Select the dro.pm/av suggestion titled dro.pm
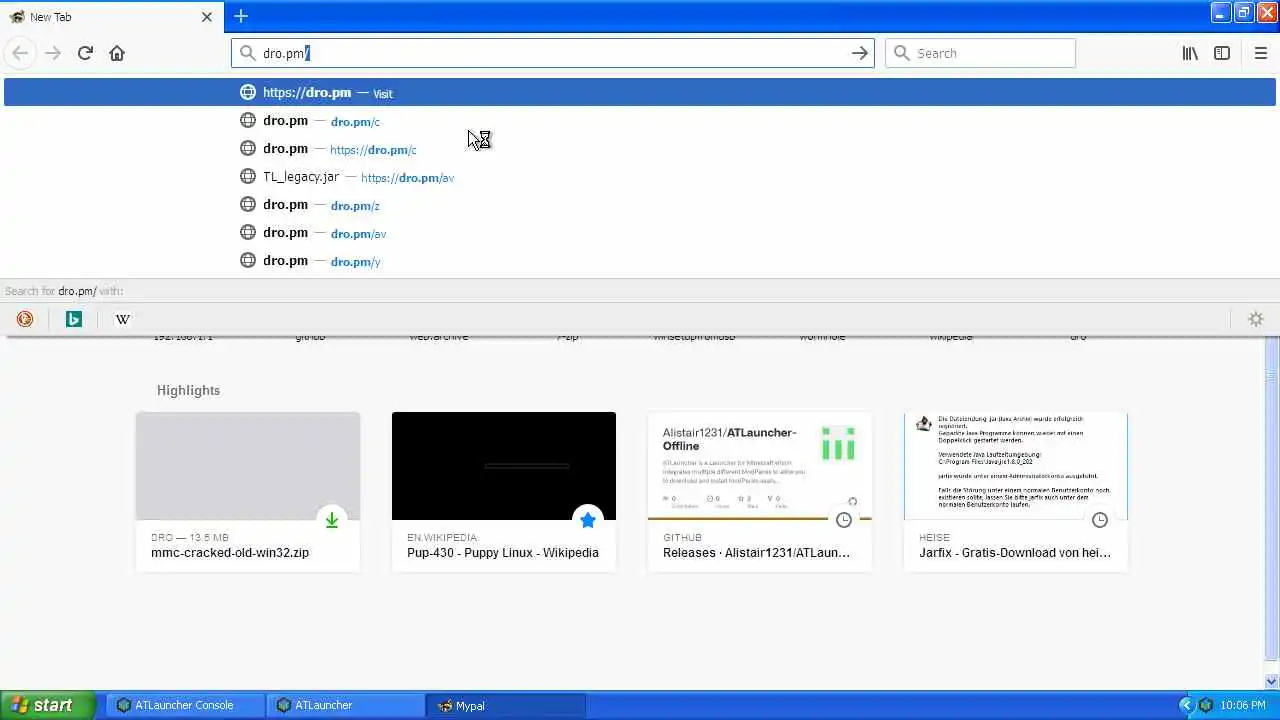This screenshot has width=1280, height=720. pyautogui.click(x=640, y=233)
